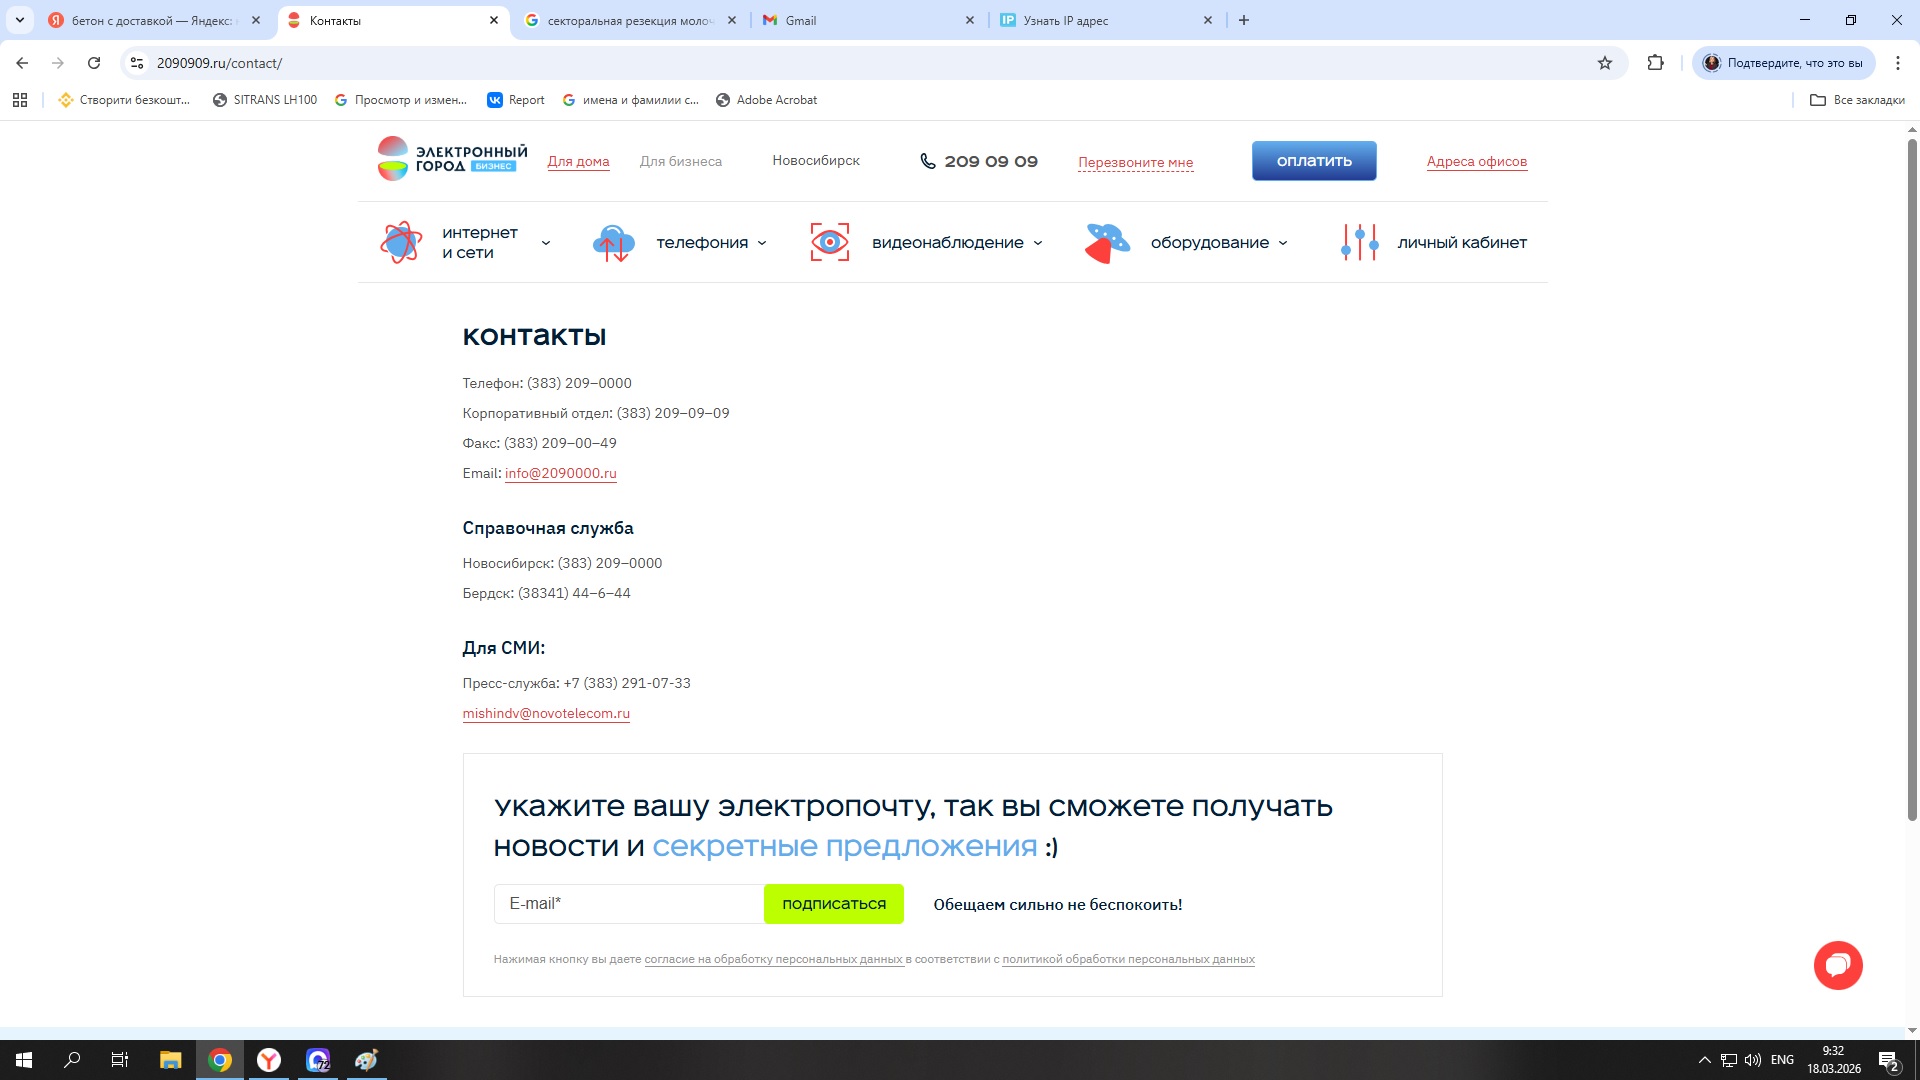Open the Chrome extensions puzzle icon
The width and height of the screenshot is (1920, 1080).
pos(1656,63)
